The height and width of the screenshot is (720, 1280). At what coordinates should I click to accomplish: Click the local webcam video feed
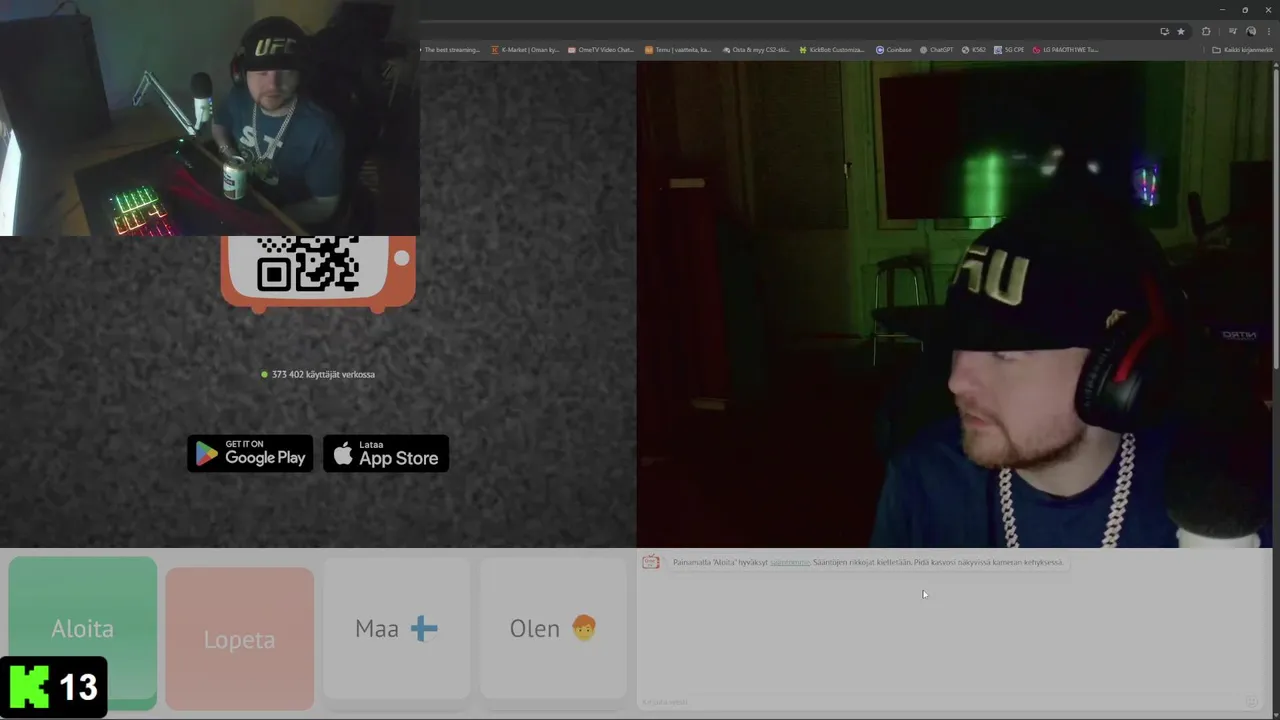(954, 304)
